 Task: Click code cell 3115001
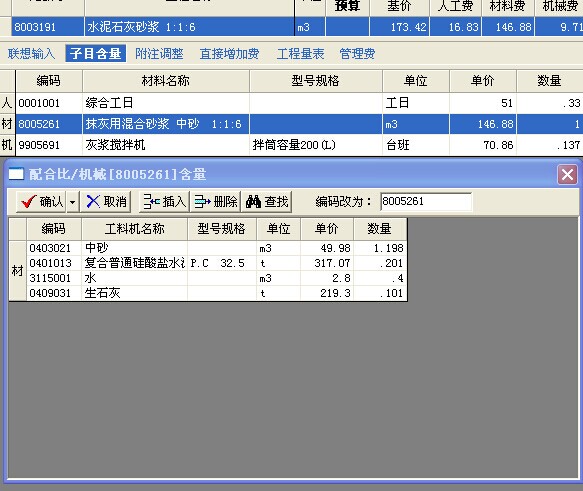[x=54, y=278]
